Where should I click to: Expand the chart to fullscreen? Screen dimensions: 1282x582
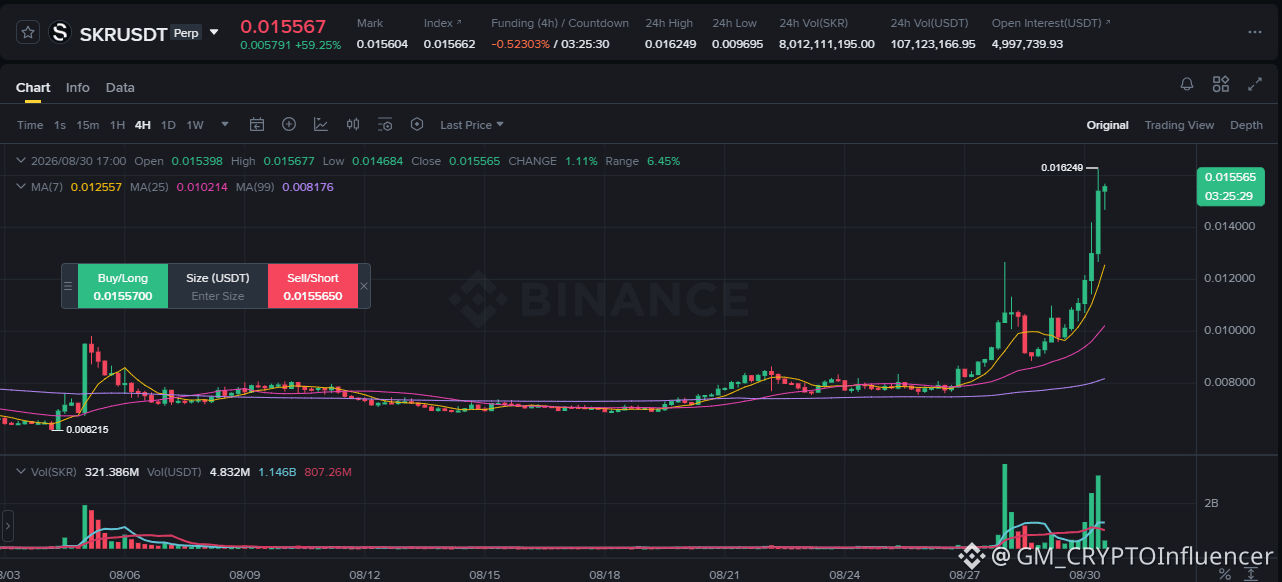pos(1255,85)
